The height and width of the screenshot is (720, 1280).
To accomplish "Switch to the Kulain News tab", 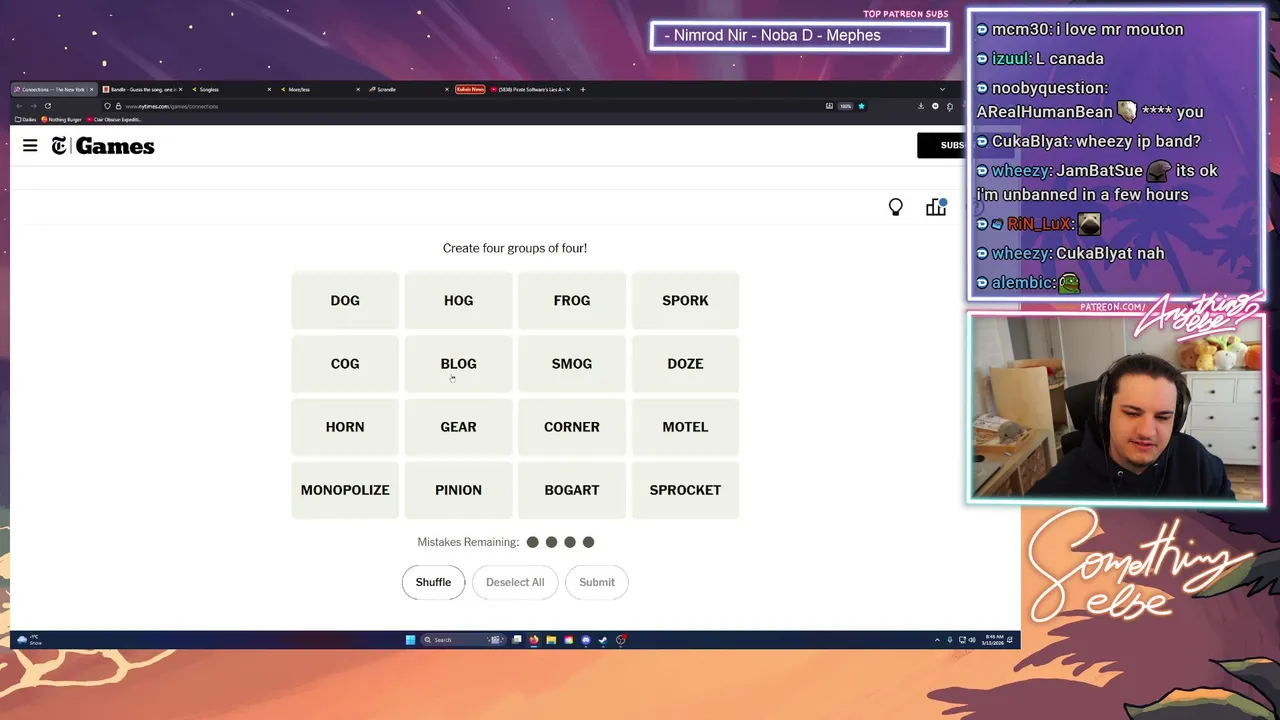I will click(470, 89).
